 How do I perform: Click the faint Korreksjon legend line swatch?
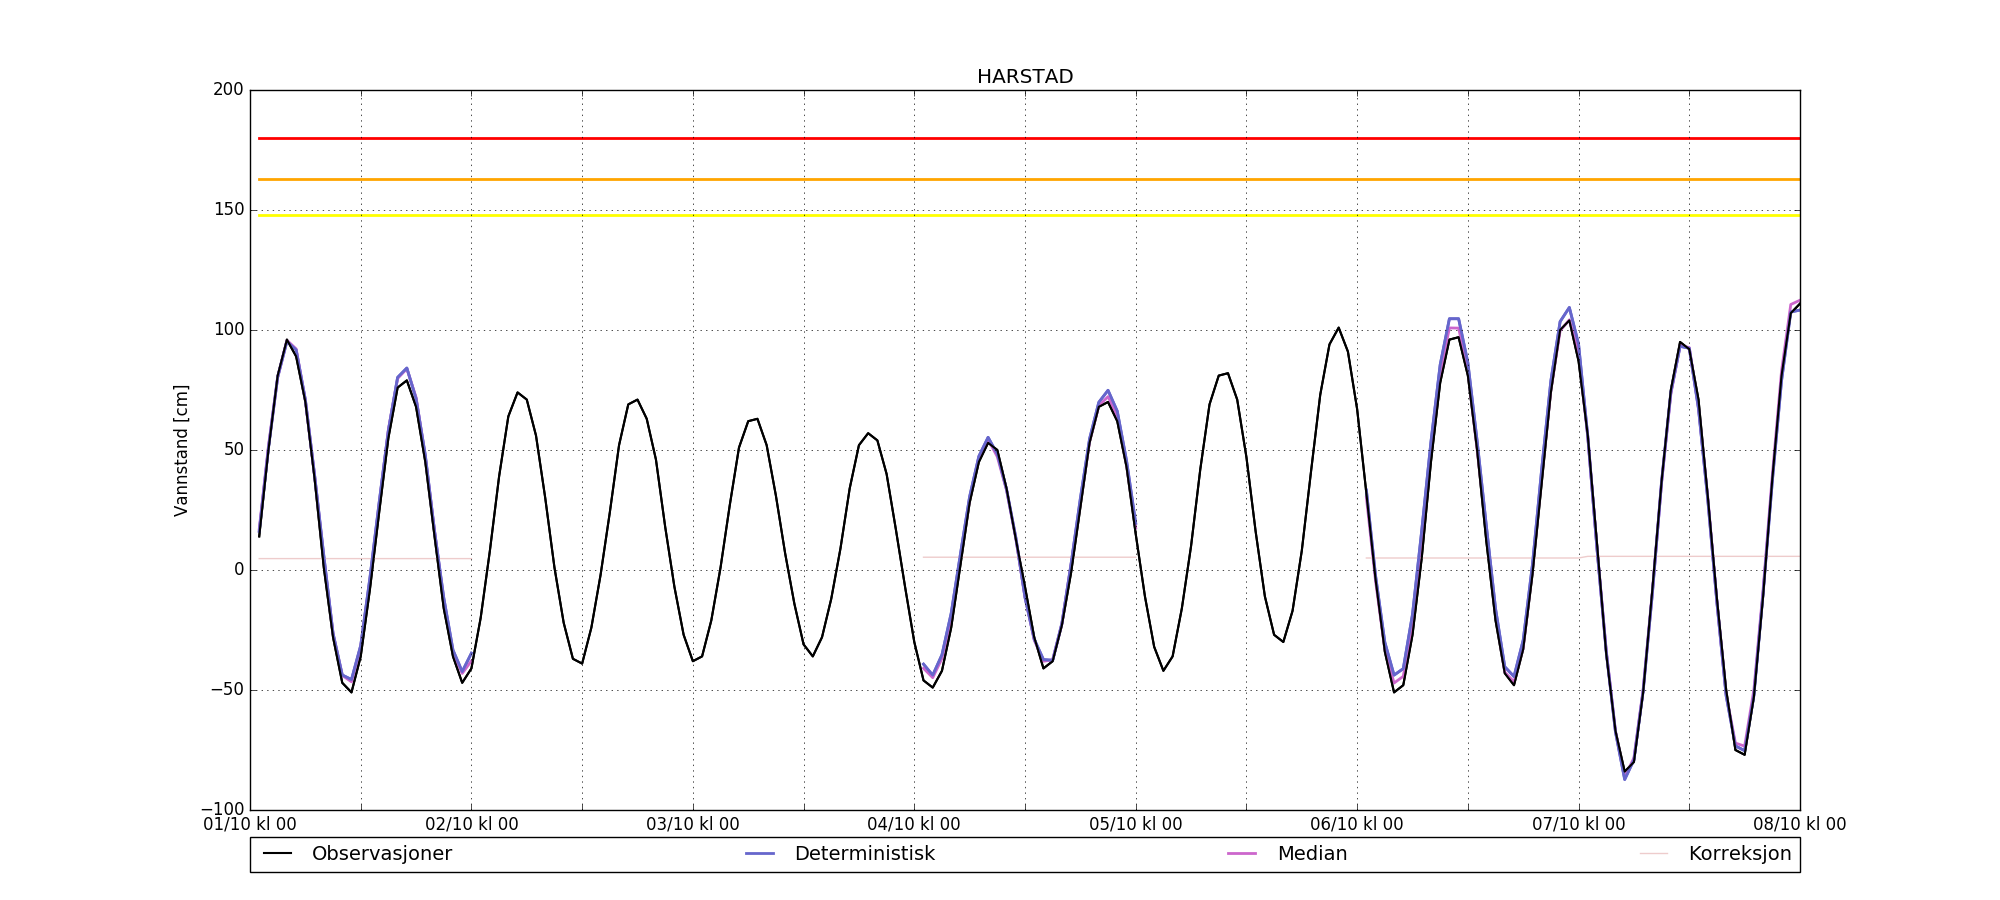tap(1654, 854)
